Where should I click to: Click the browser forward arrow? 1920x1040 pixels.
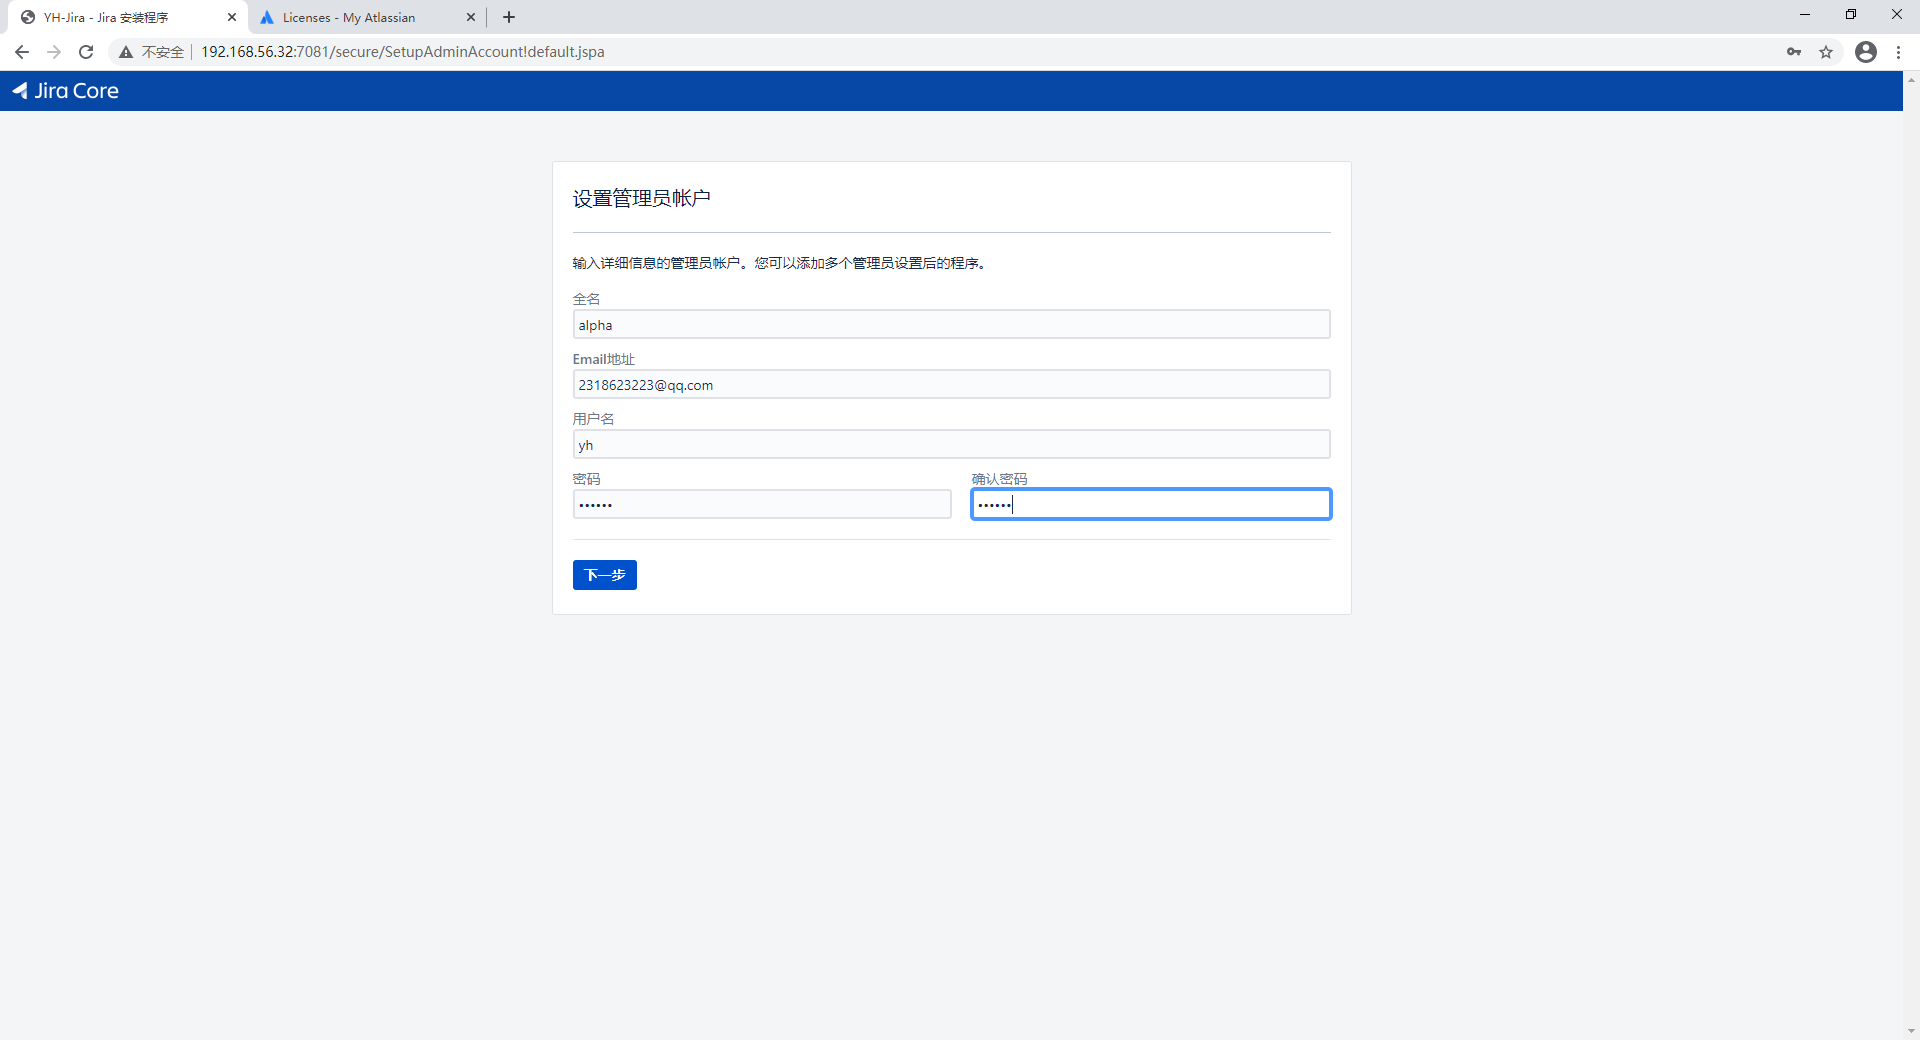coord(54,52)
